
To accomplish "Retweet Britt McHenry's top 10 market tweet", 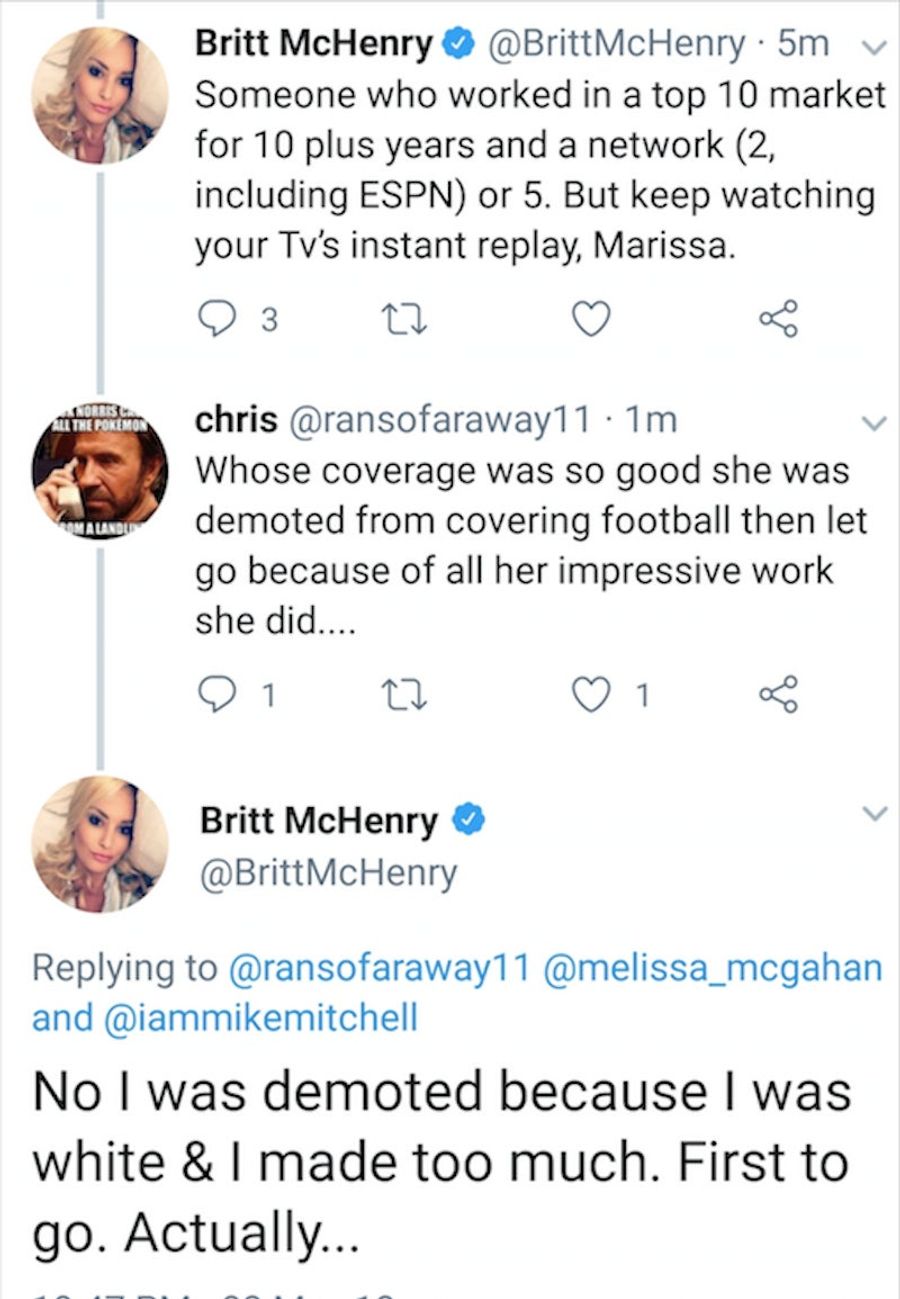I will click(391, 320).
